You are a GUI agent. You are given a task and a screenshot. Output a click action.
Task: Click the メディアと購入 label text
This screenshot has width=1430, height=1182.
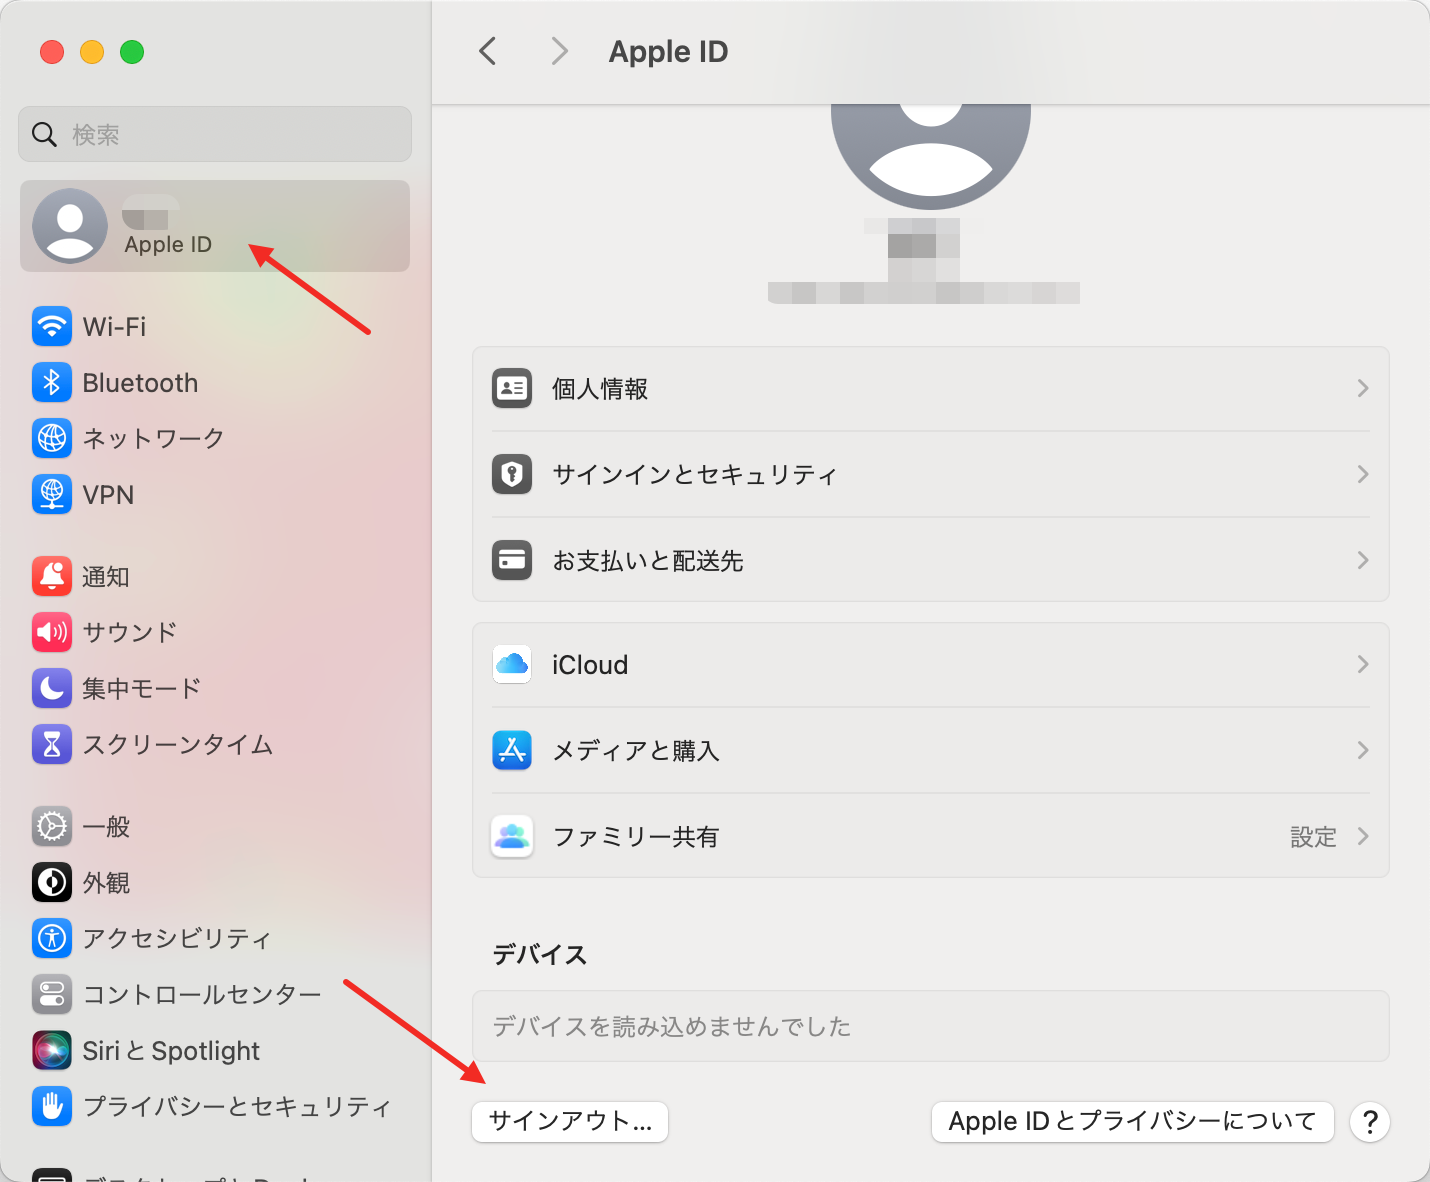tap(636, 750)
